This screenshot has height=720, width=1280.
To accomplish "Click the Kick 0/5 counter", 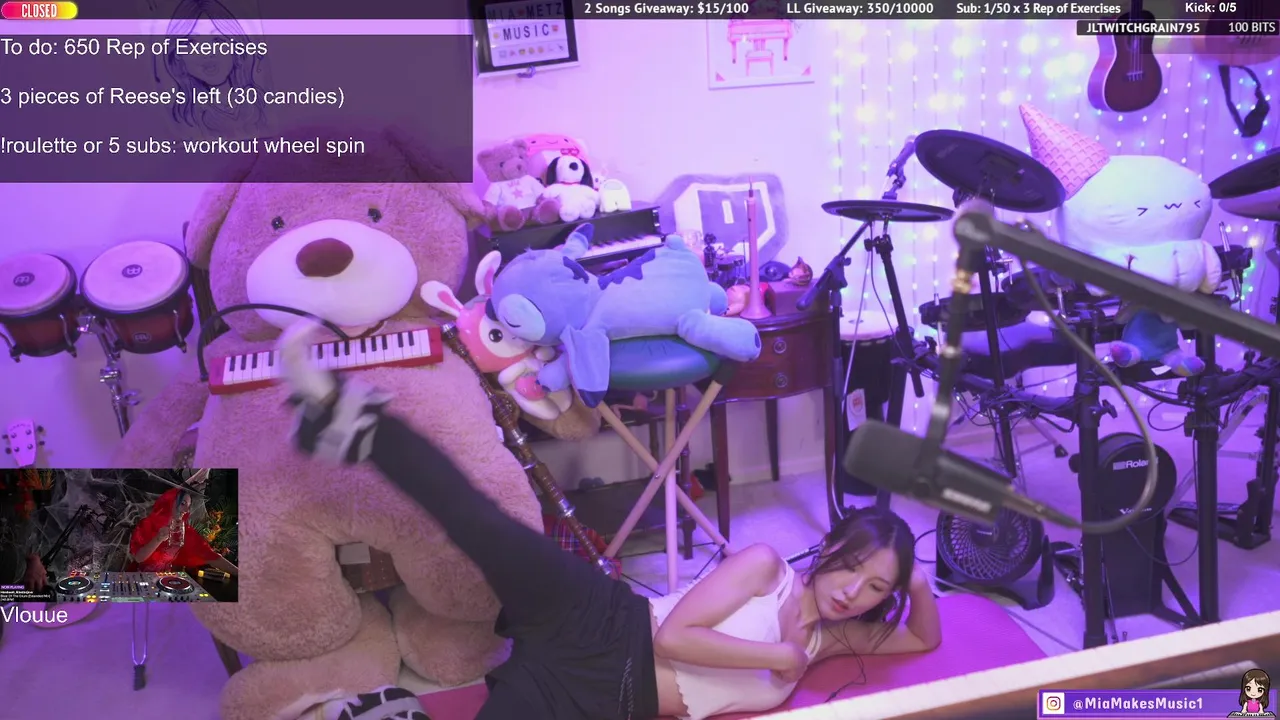I will click(1210, 8).
